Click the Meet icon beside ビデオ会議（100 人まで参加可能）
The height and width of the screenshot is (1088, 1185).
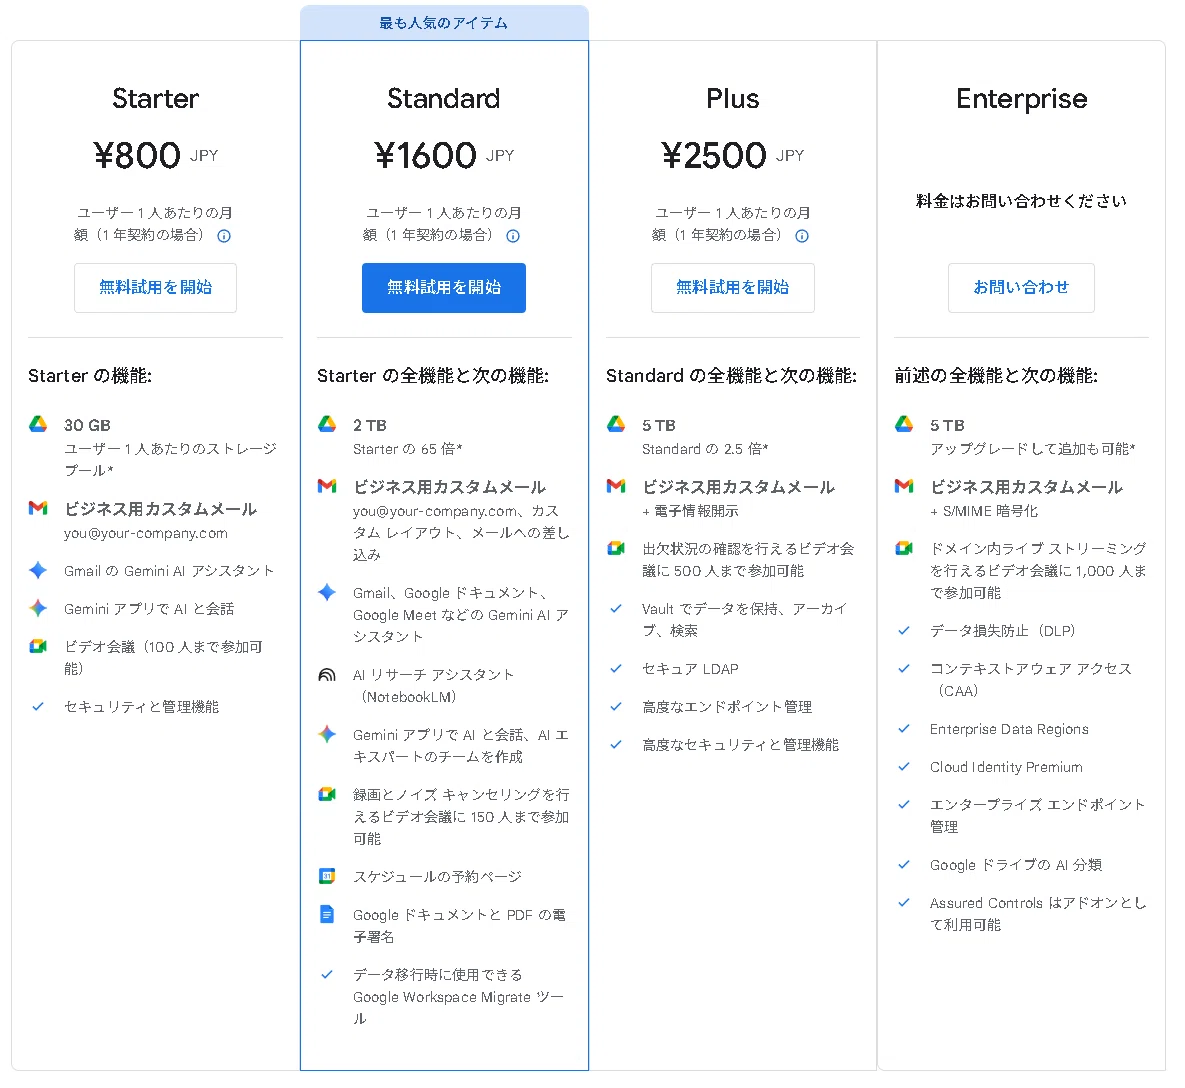pyautogui.click(x=38, y=646)
